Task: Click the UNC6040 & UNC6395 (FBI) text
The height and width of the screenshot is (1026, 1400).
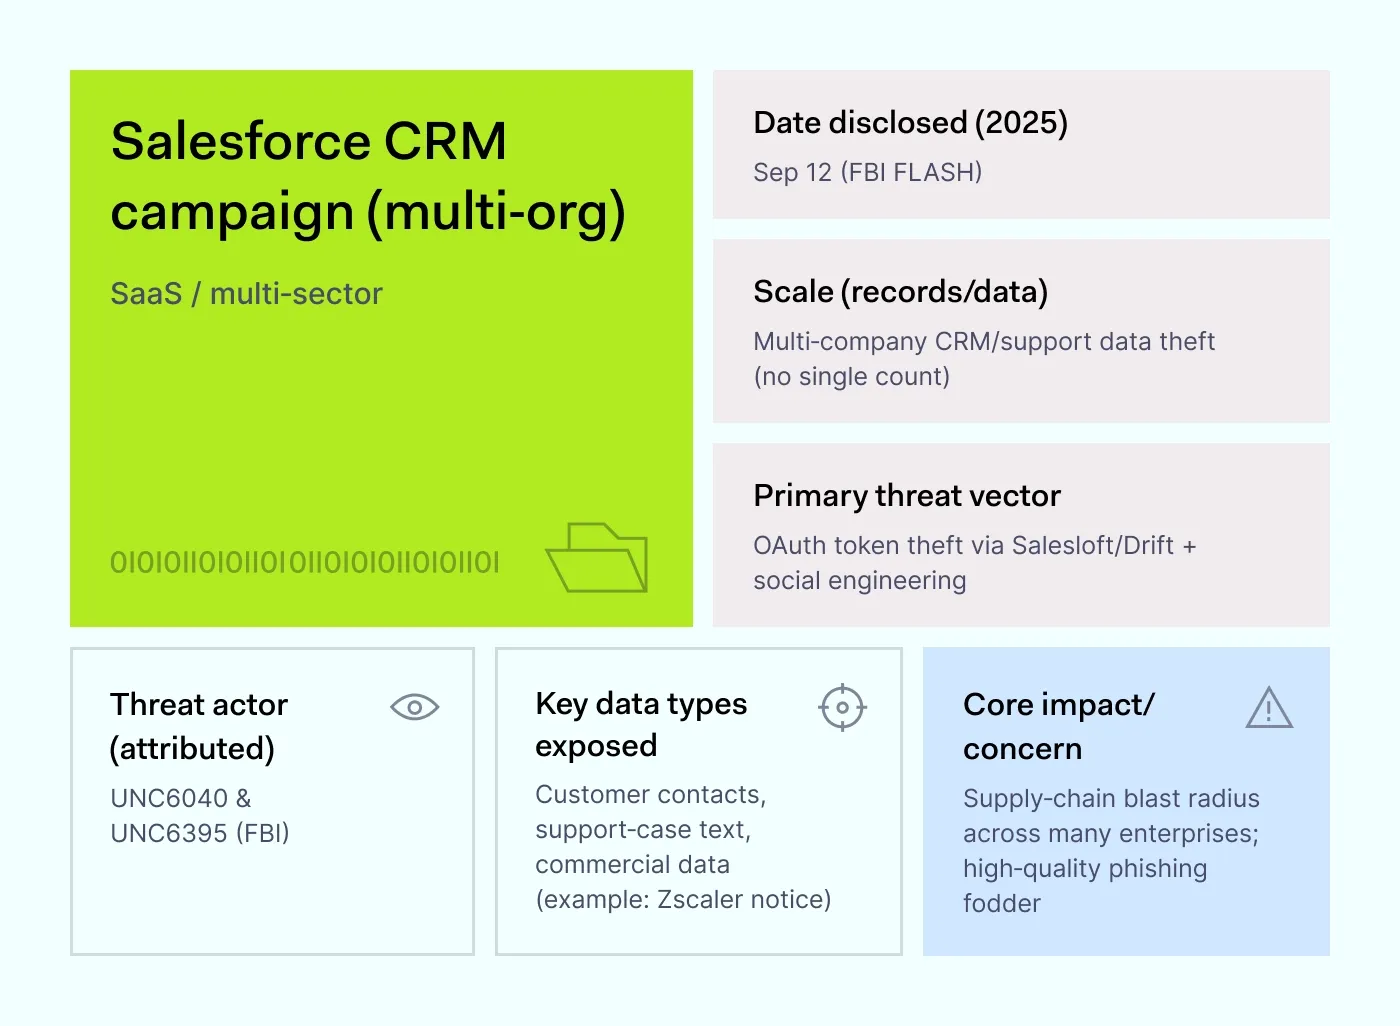Action: point(199,815)
